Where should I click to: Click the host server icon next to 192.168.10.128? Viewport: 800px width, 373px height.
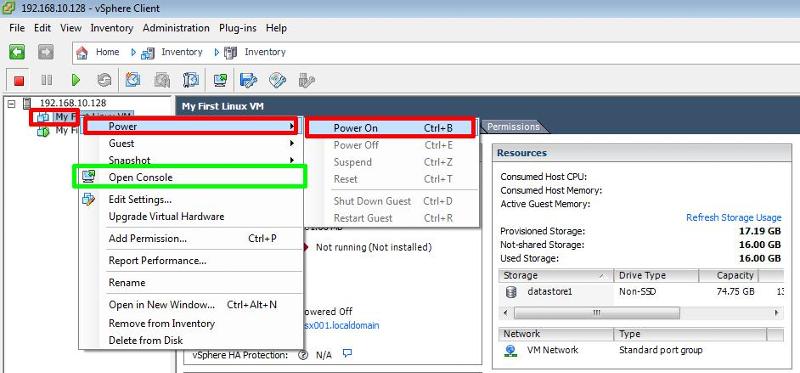coord(27,104)
